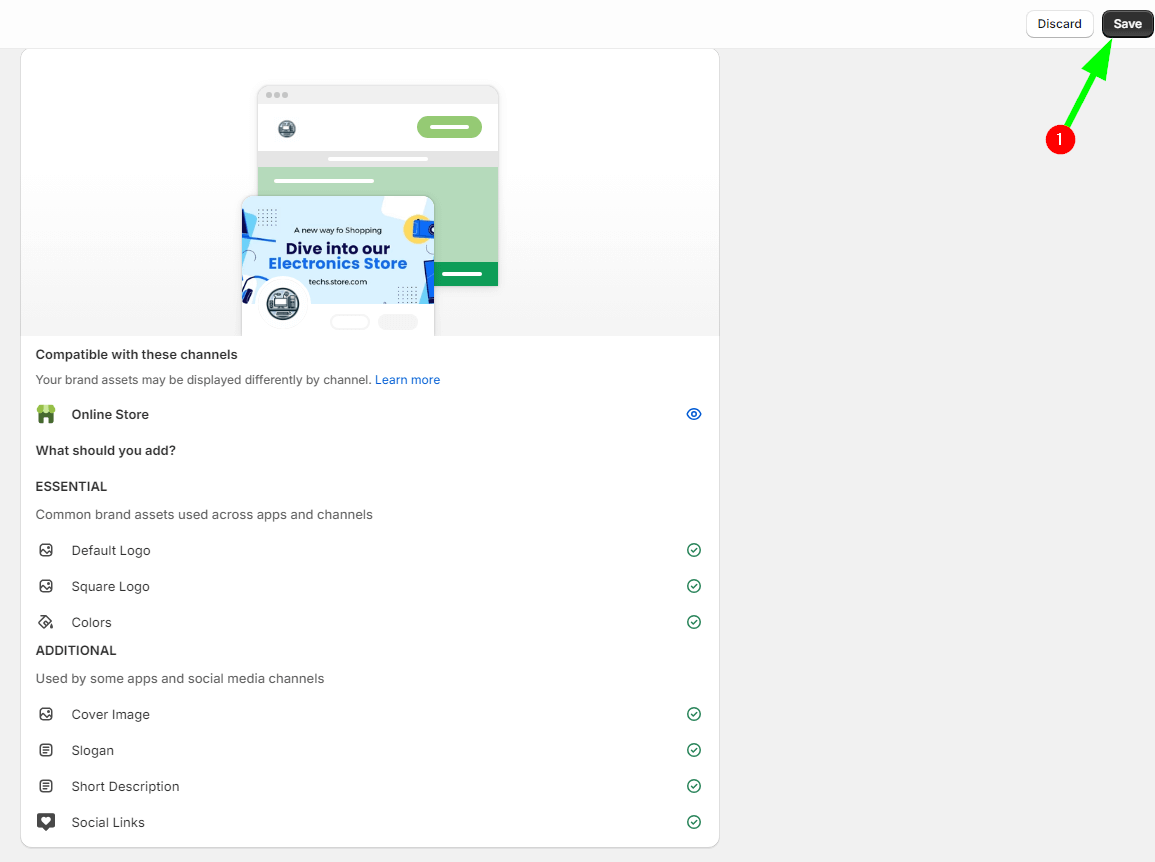The image size is (1155, 862).
Task: Click the Online Store channel icon
Action: point(46,414)
